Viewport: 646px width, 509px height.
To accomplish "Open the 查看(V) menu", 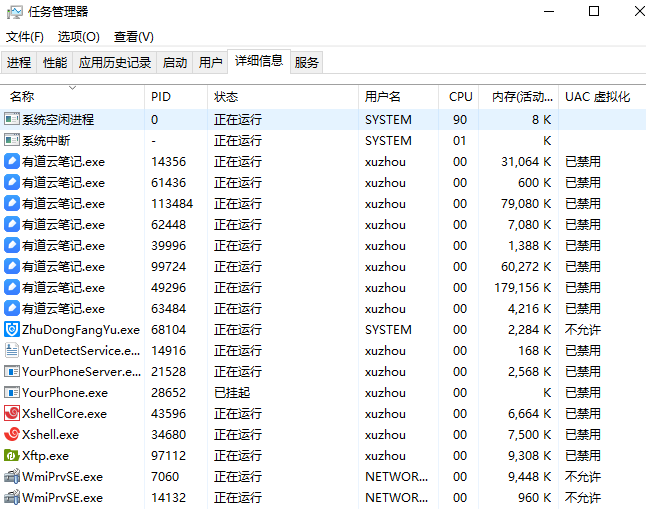I will pos(133,37).
